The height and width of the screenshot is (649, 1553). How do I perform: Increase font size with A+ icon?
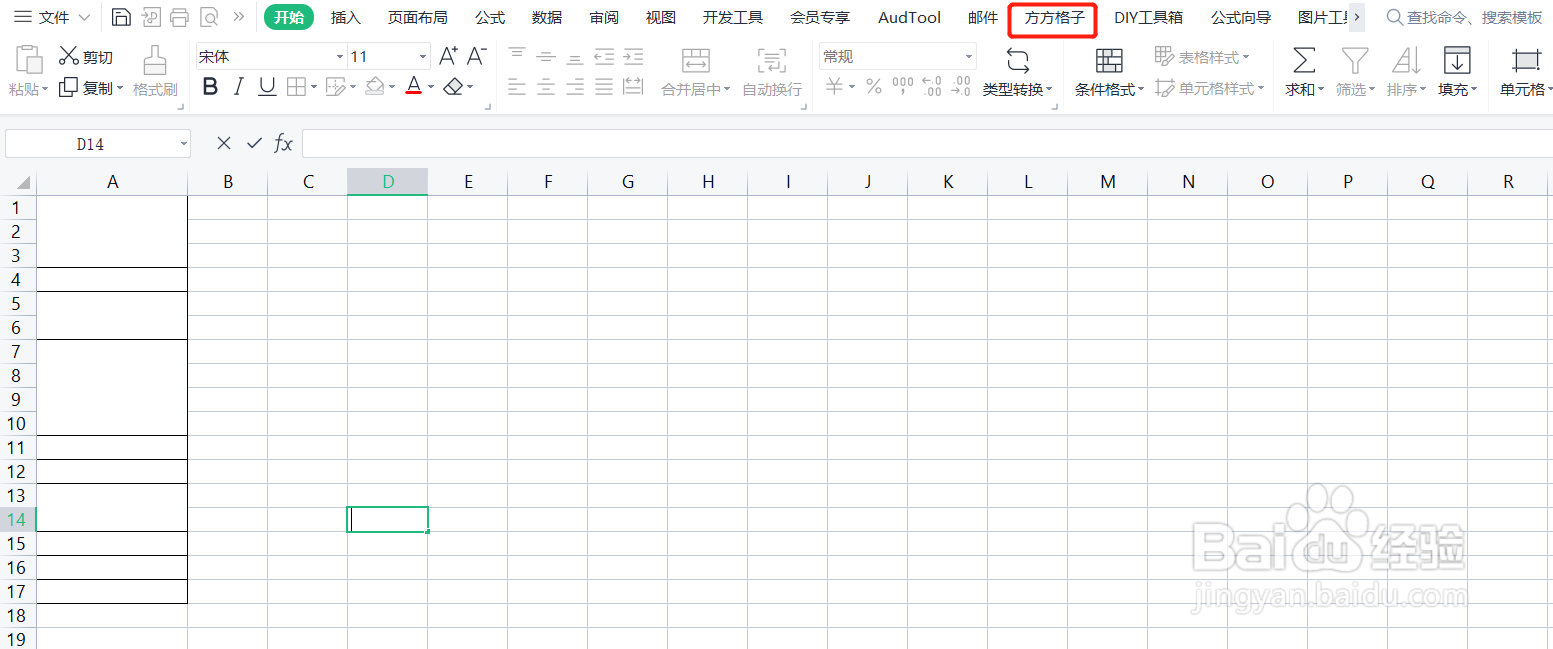point(449,56)
